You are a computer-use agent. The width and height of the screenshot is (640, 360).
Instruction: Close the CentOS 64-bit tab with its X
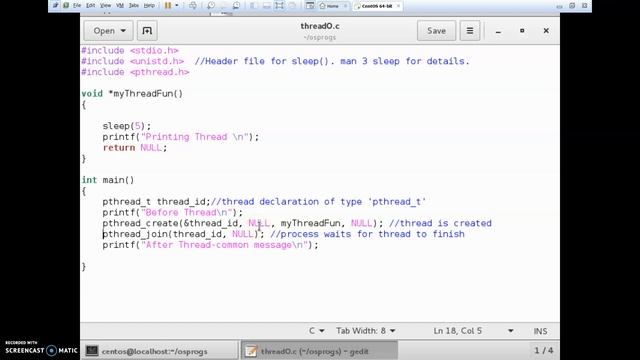click(398, 6)
